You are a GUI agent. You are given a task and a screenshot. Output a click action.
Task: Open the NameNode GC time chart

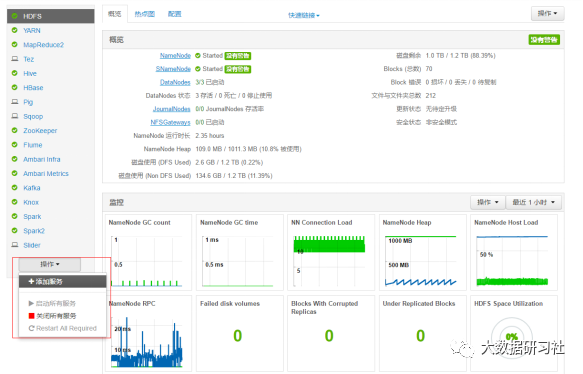pyautogui.click(x=239, y=252)
